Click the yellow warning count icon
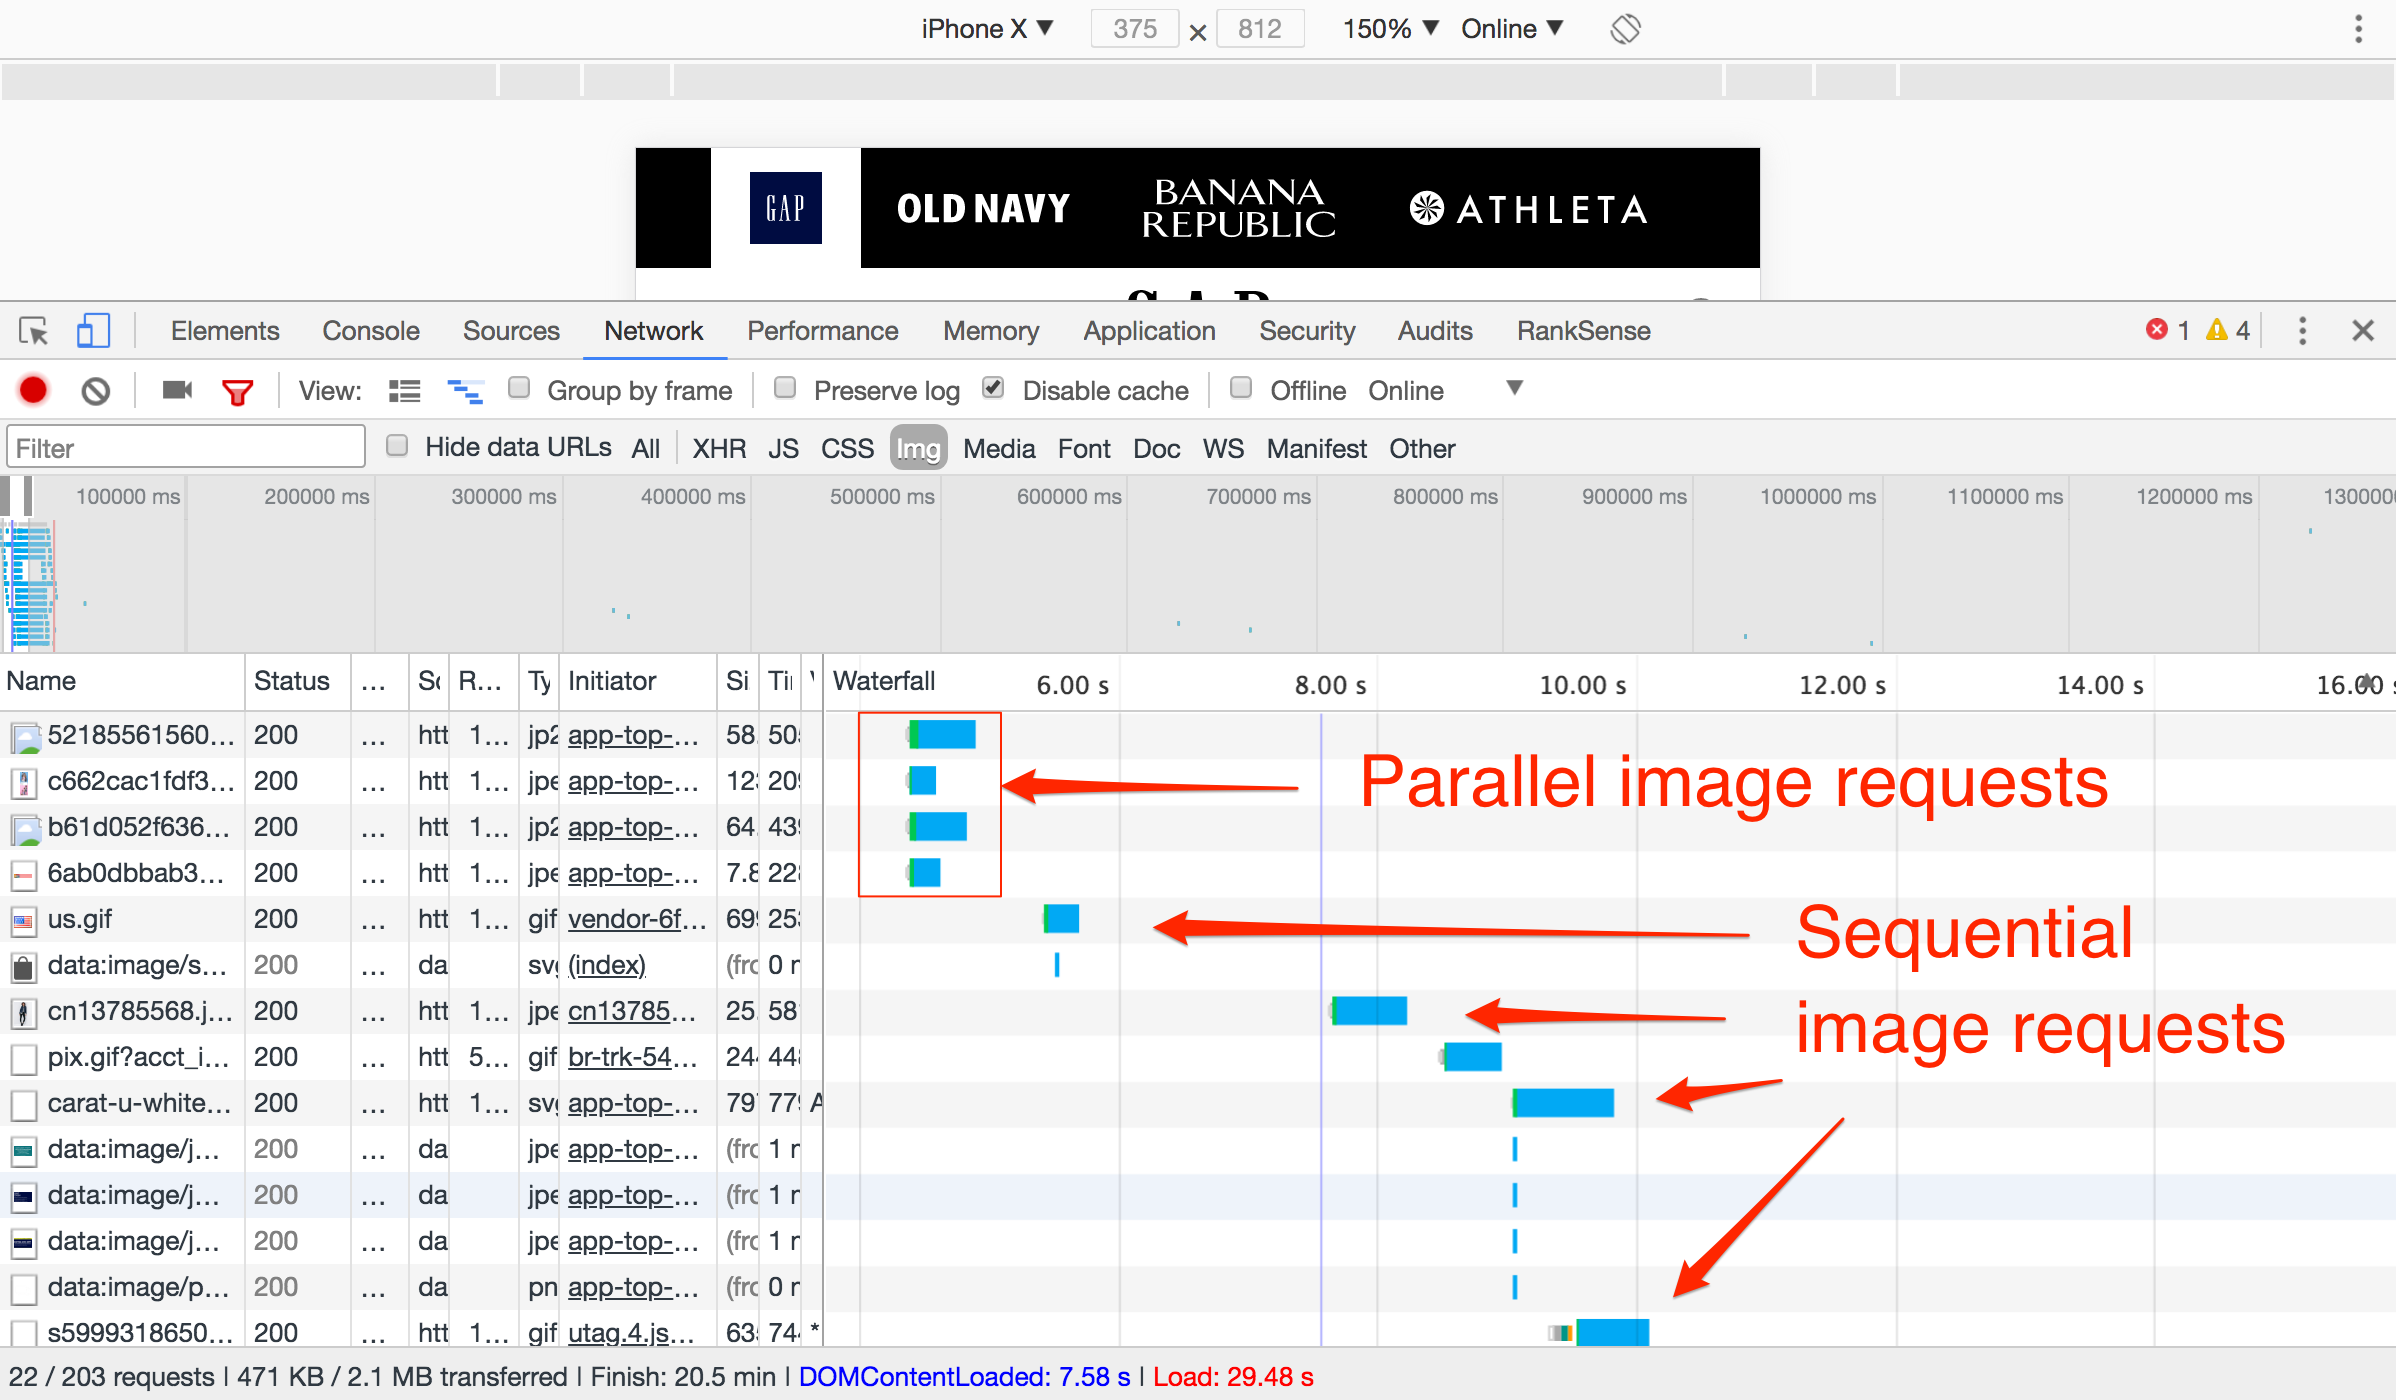 pos(2217,330)
